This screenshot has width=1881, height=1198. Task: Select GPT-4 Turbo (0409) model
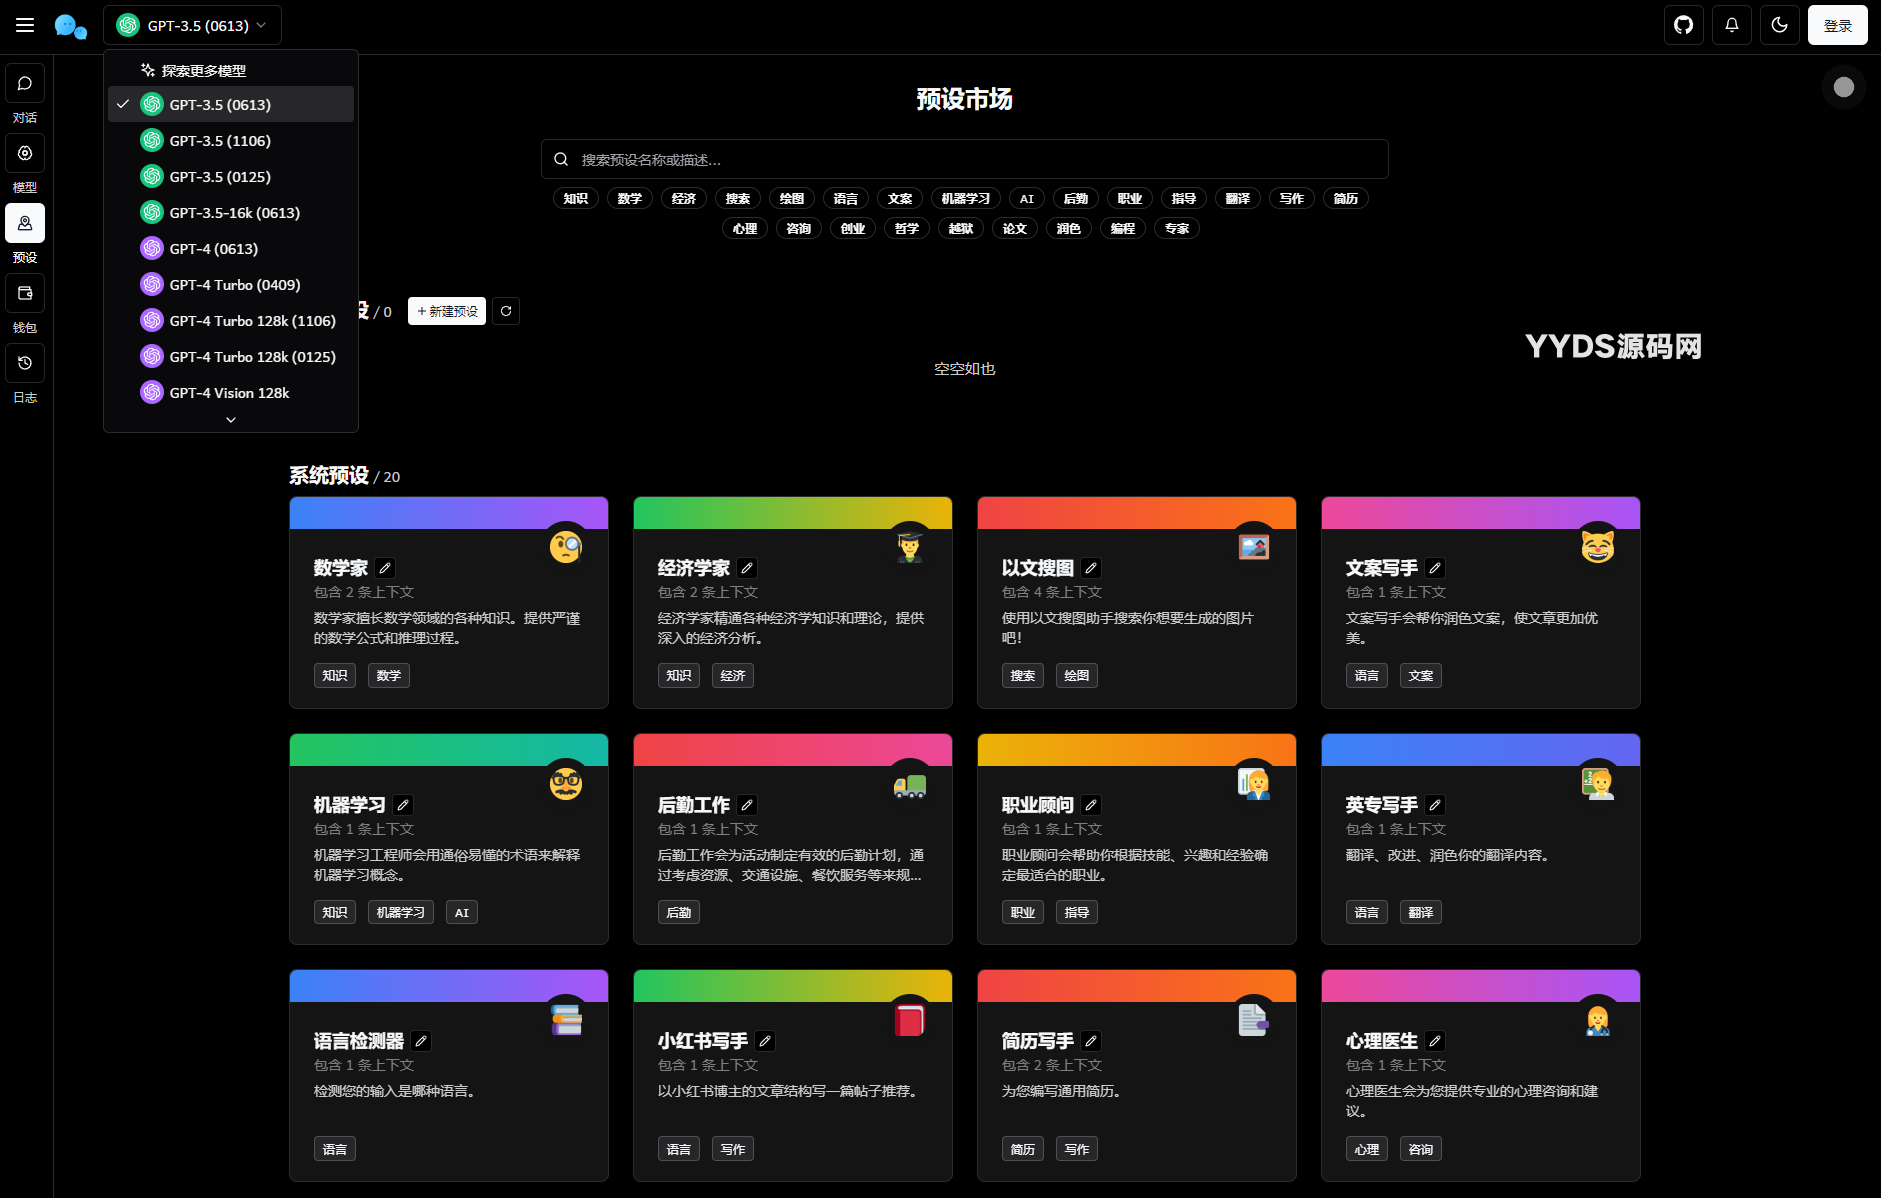(x=234, y=285)
